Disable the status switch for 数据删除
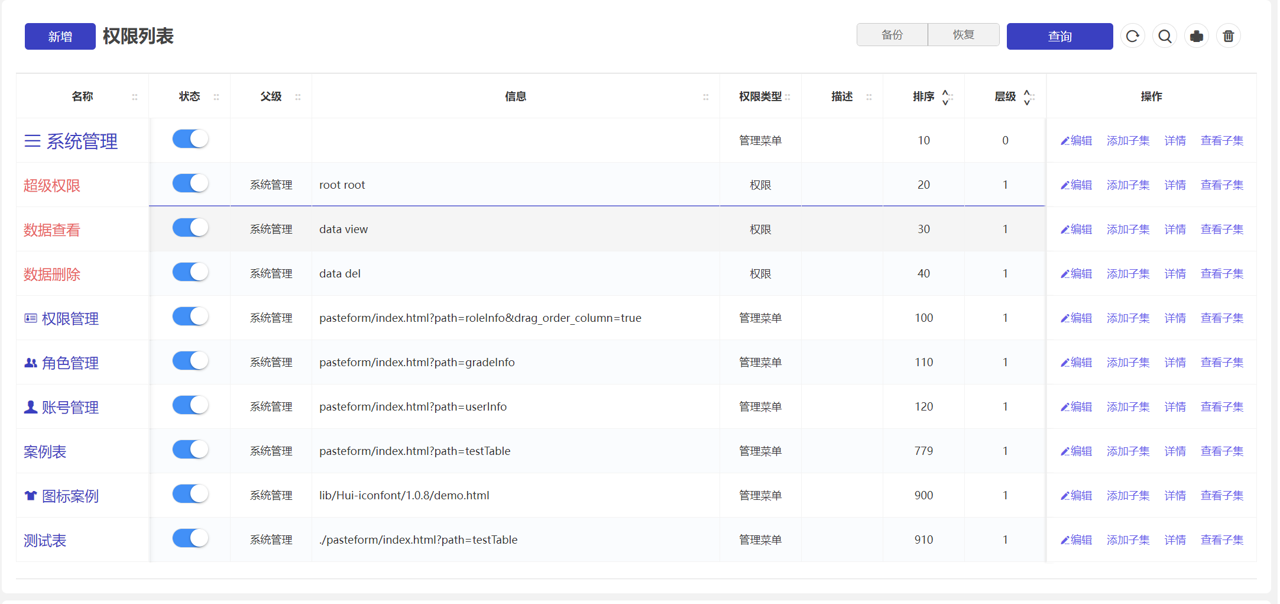The width and height of the screenshot is (1280, 604). pyautogui.click(x=190, y=272)
